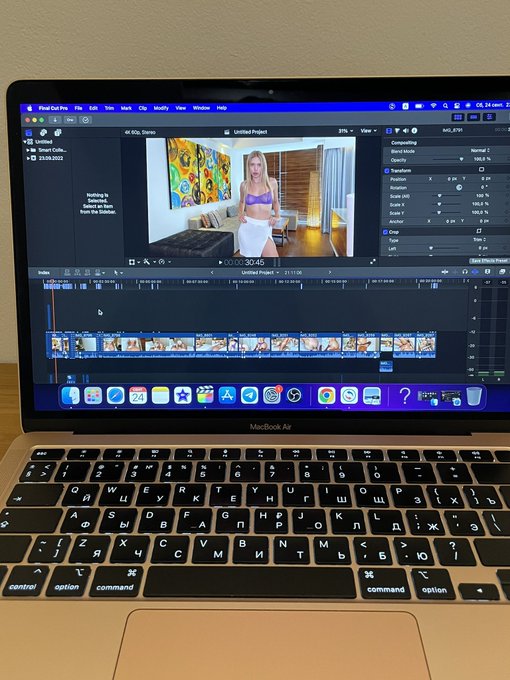
Task: Open the Video inspector tab icon
Action: coord(389,131)
